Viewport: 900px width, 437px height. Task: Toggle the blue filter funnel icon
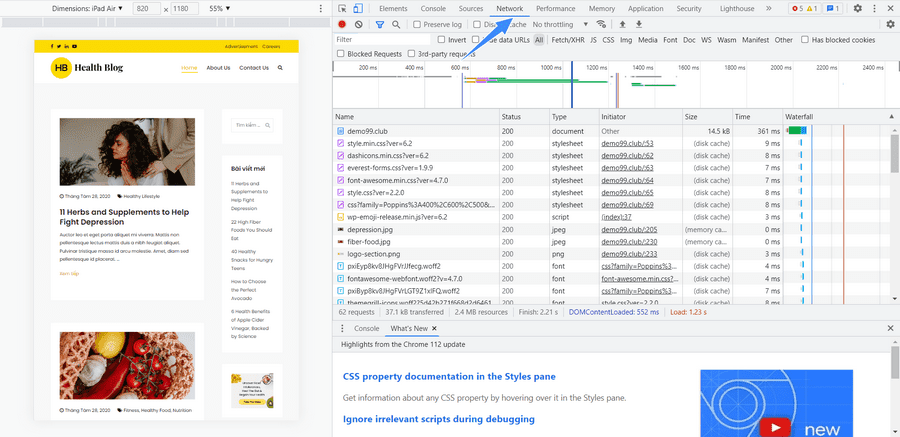[380, 25]
